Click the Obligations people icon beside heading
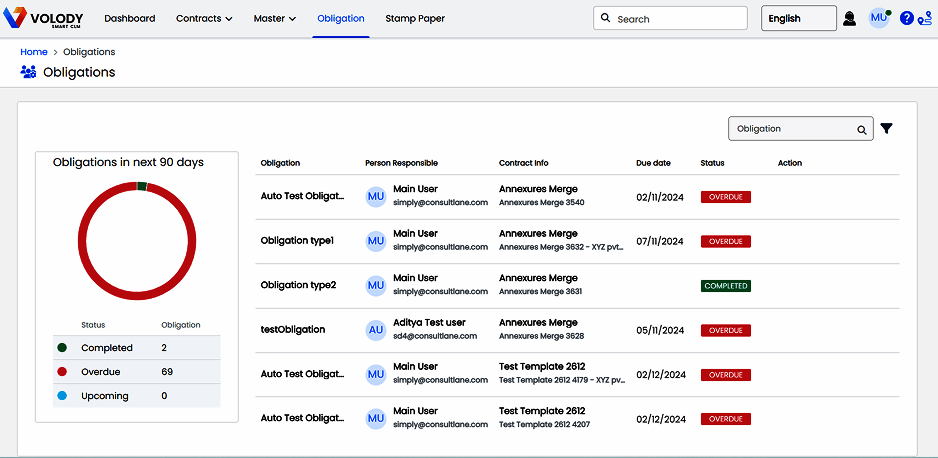Screen dimensions: 938x458 [28, 72]
